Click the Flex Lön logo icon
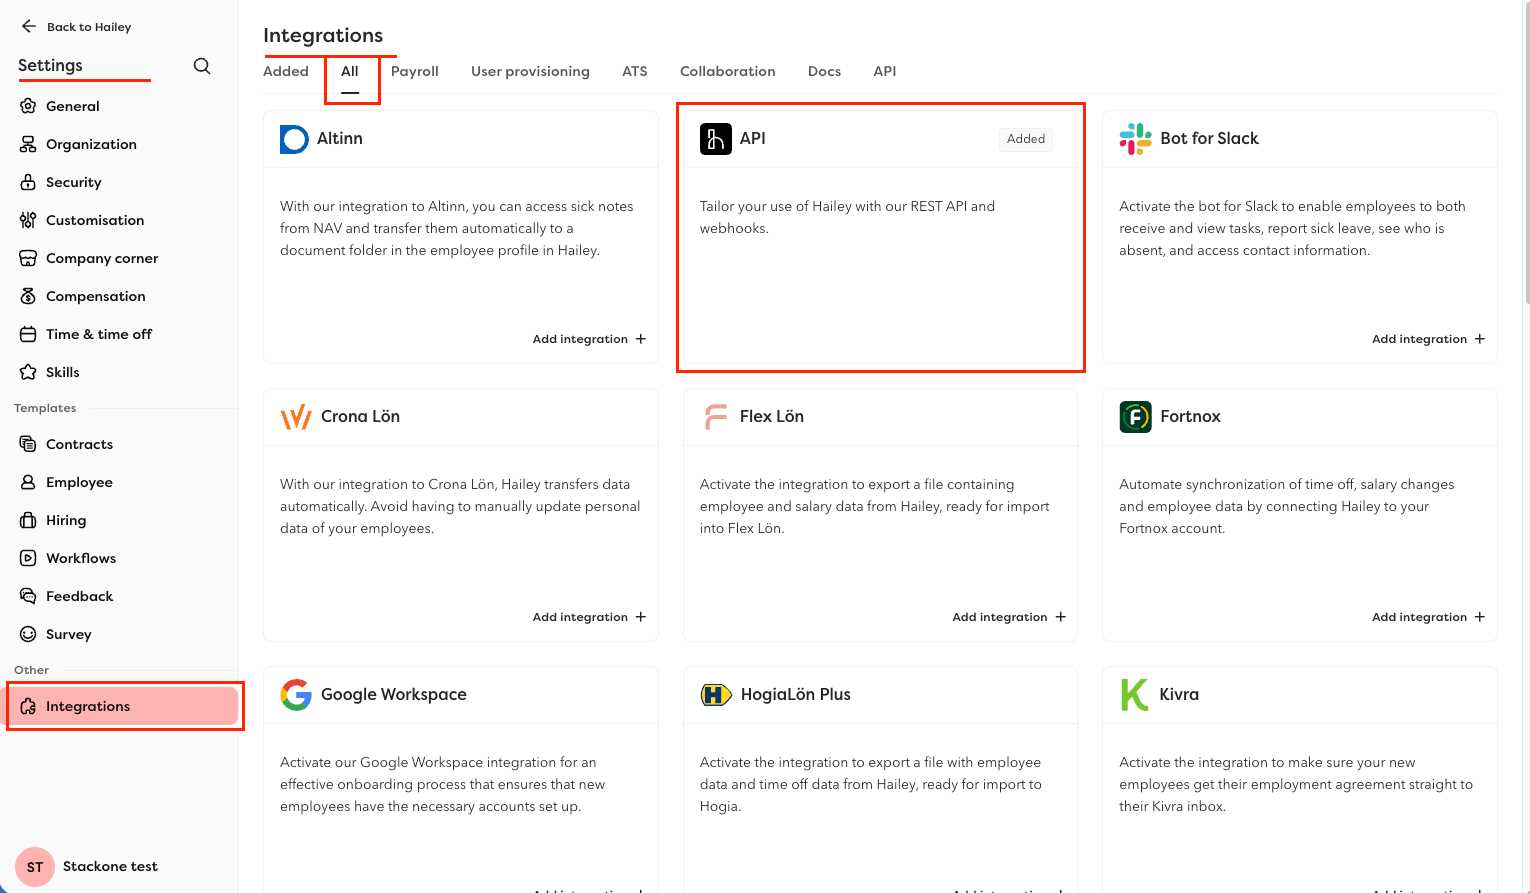Image resolution: width=1530 pixels, height=893 pixels. (x=716, y=417)
